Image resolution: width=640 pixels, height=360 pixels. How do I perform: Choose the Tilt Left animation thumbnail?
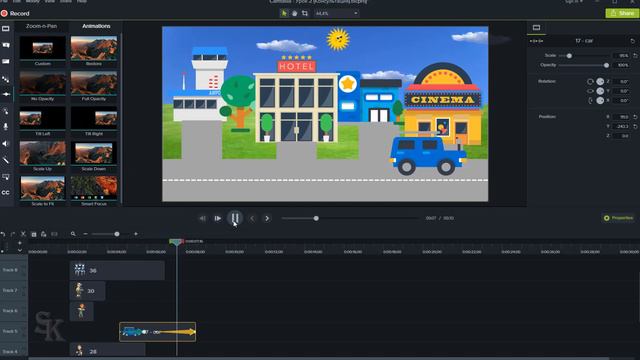[42, 118]
